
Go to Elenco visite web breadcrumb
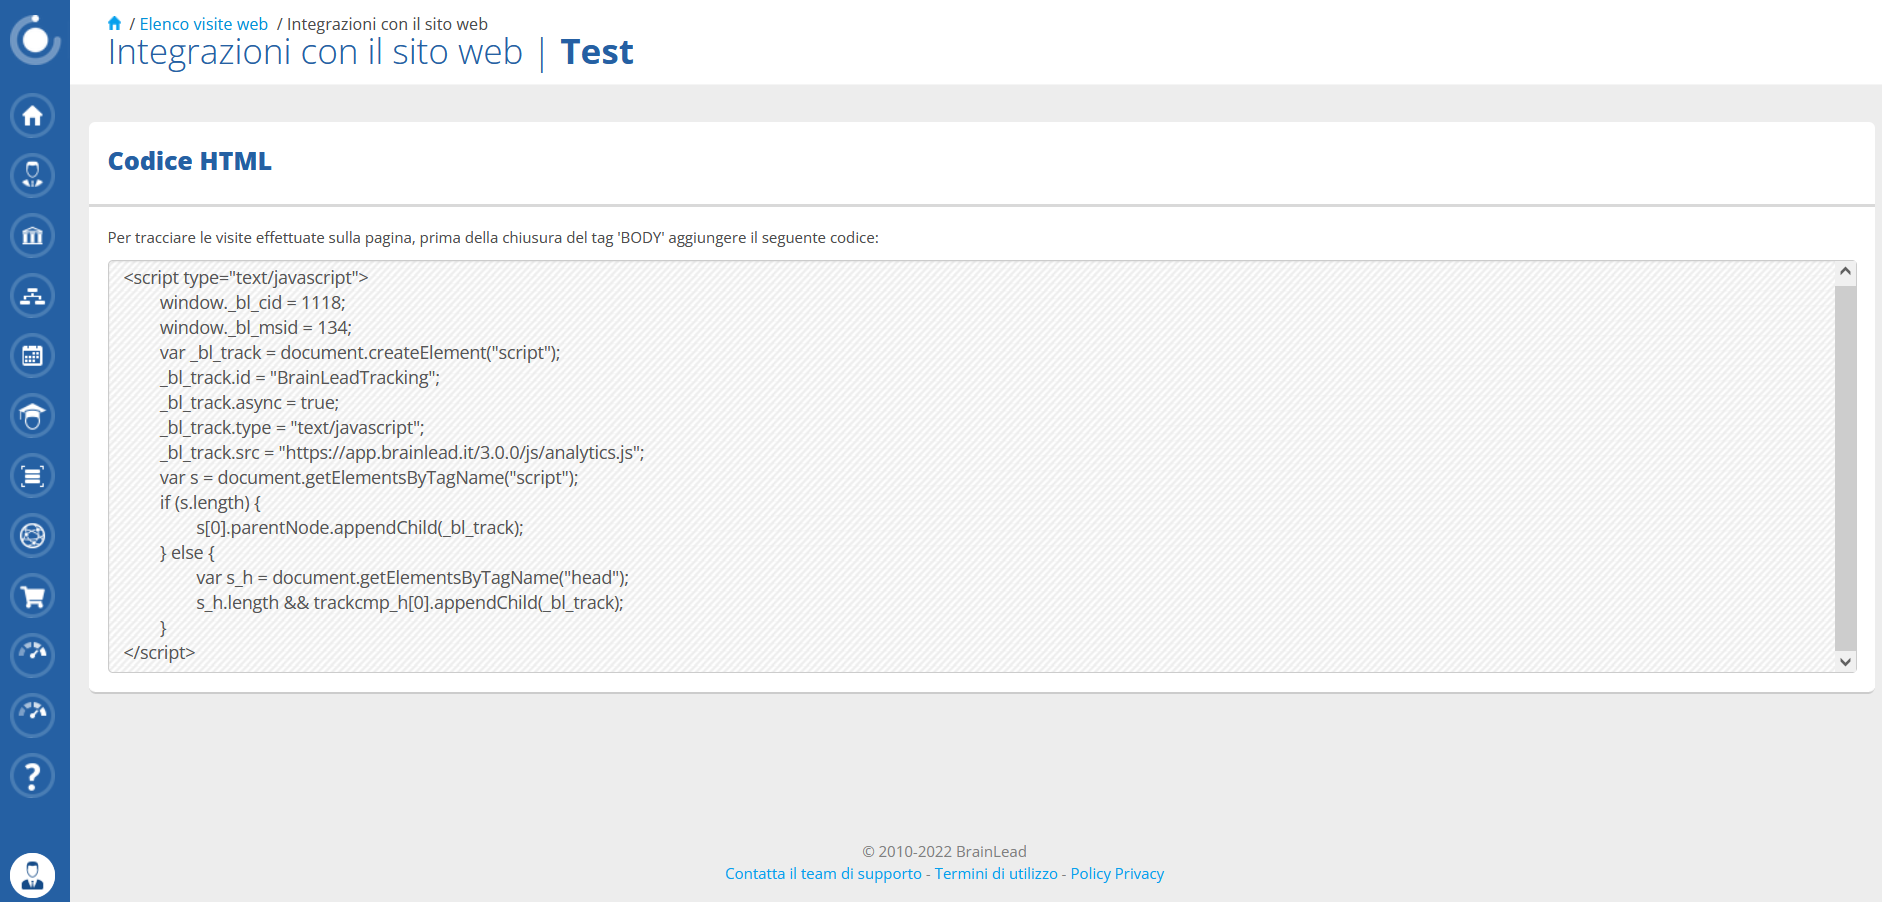pyautogui.click(x=204, y=24)
